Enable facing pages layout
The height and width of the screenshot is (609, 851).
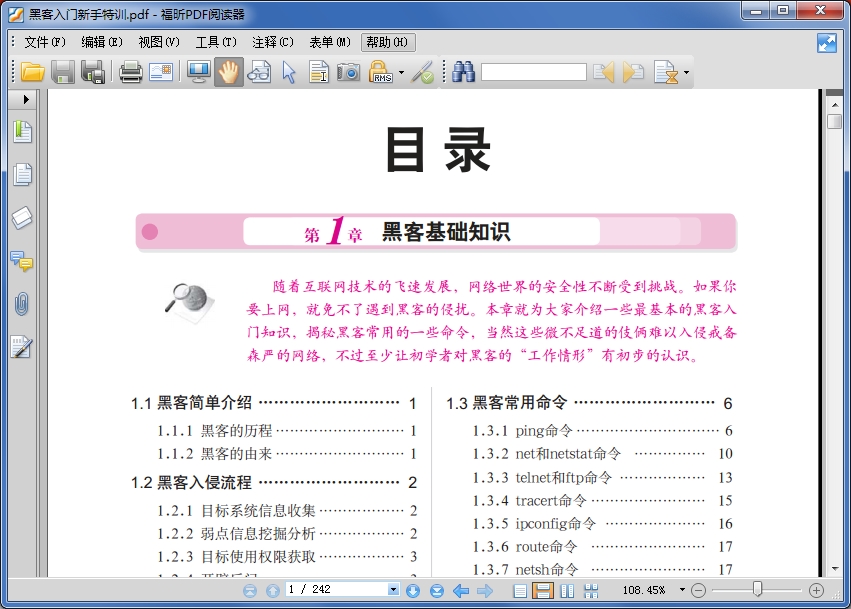pos(565,588)
